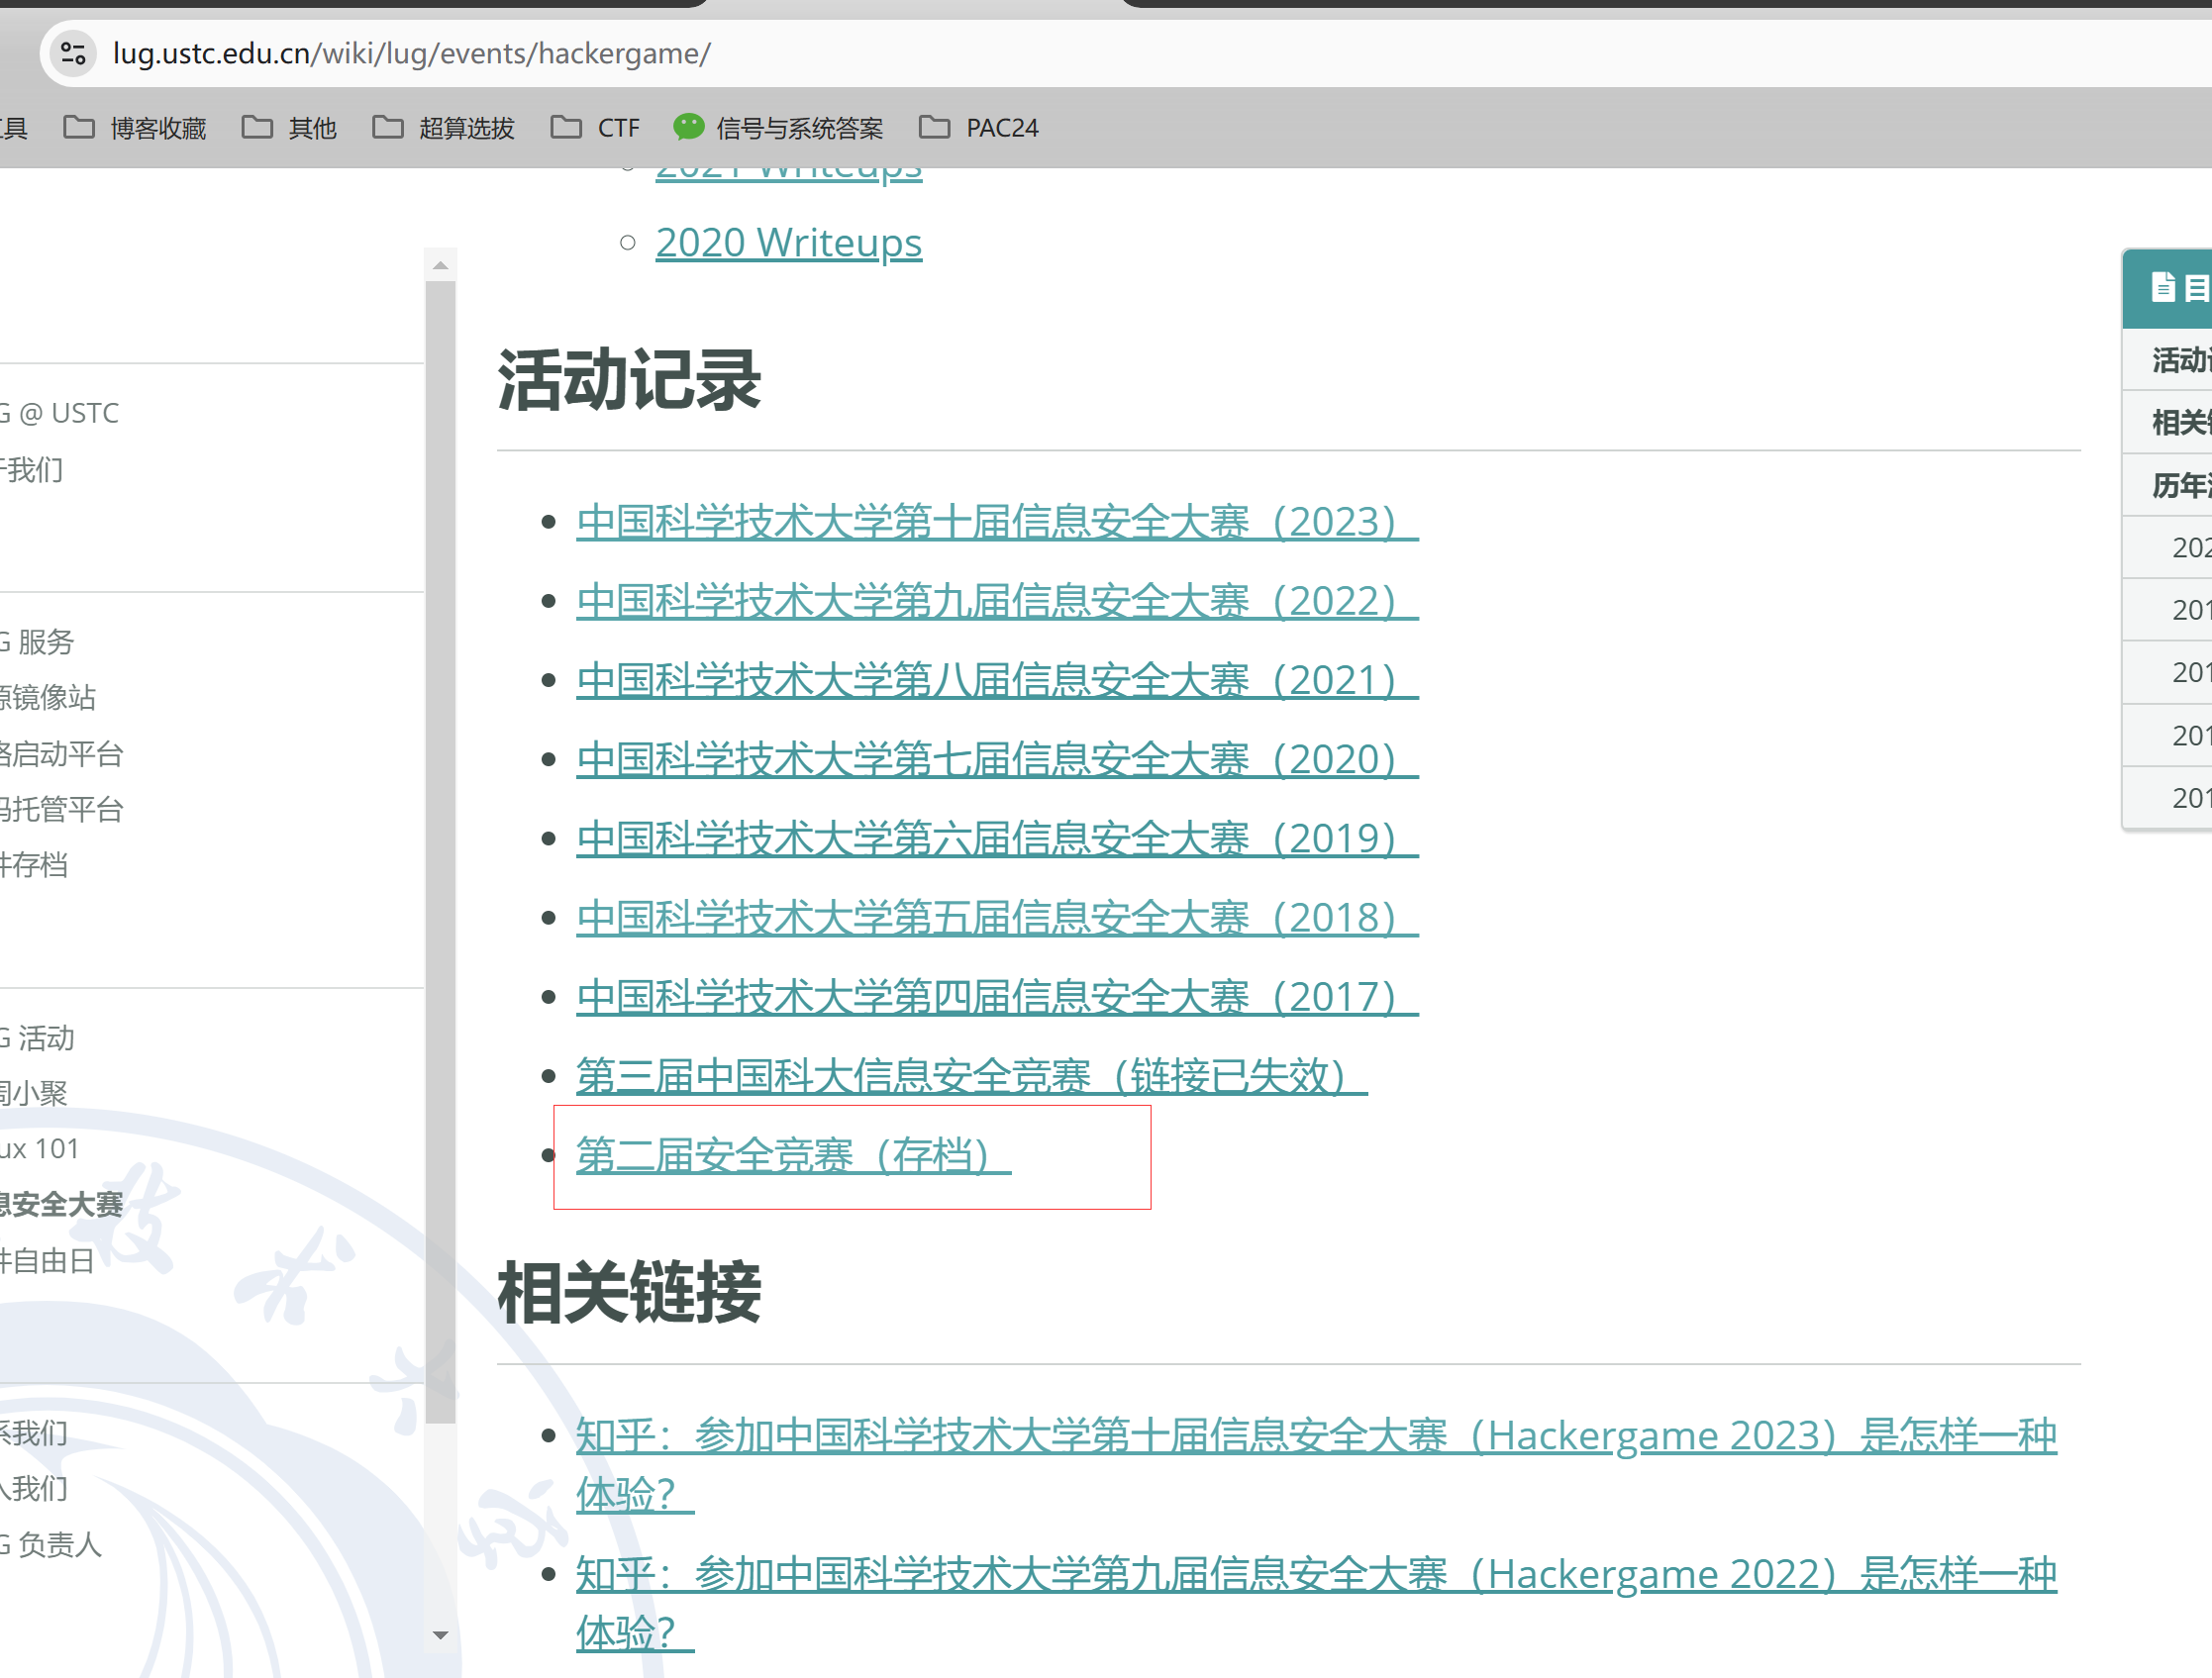This screenshot has height=1678, width=2212.
Task: Click the sidebar scroll-up arrow
Action: tap(440, 266)
